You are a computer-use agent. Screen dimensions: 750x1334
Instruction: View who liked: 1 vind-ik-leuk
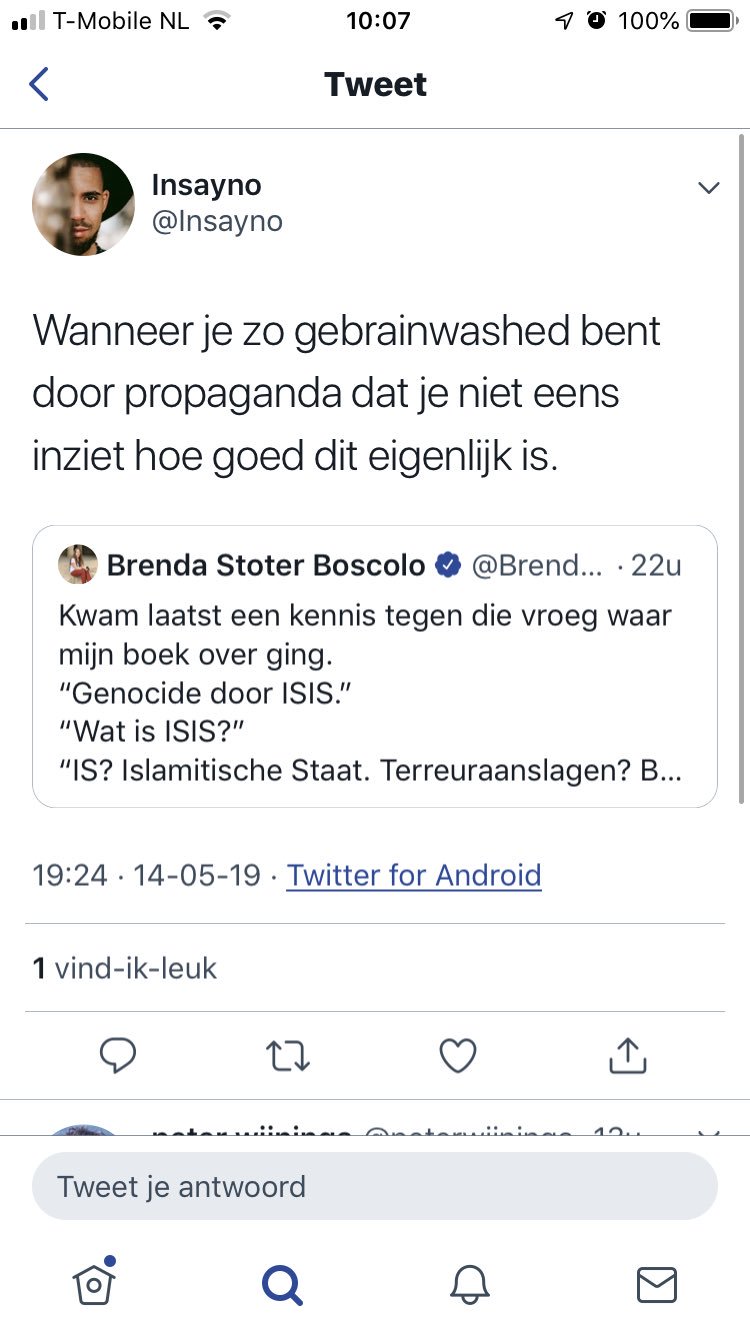point(125,968)
